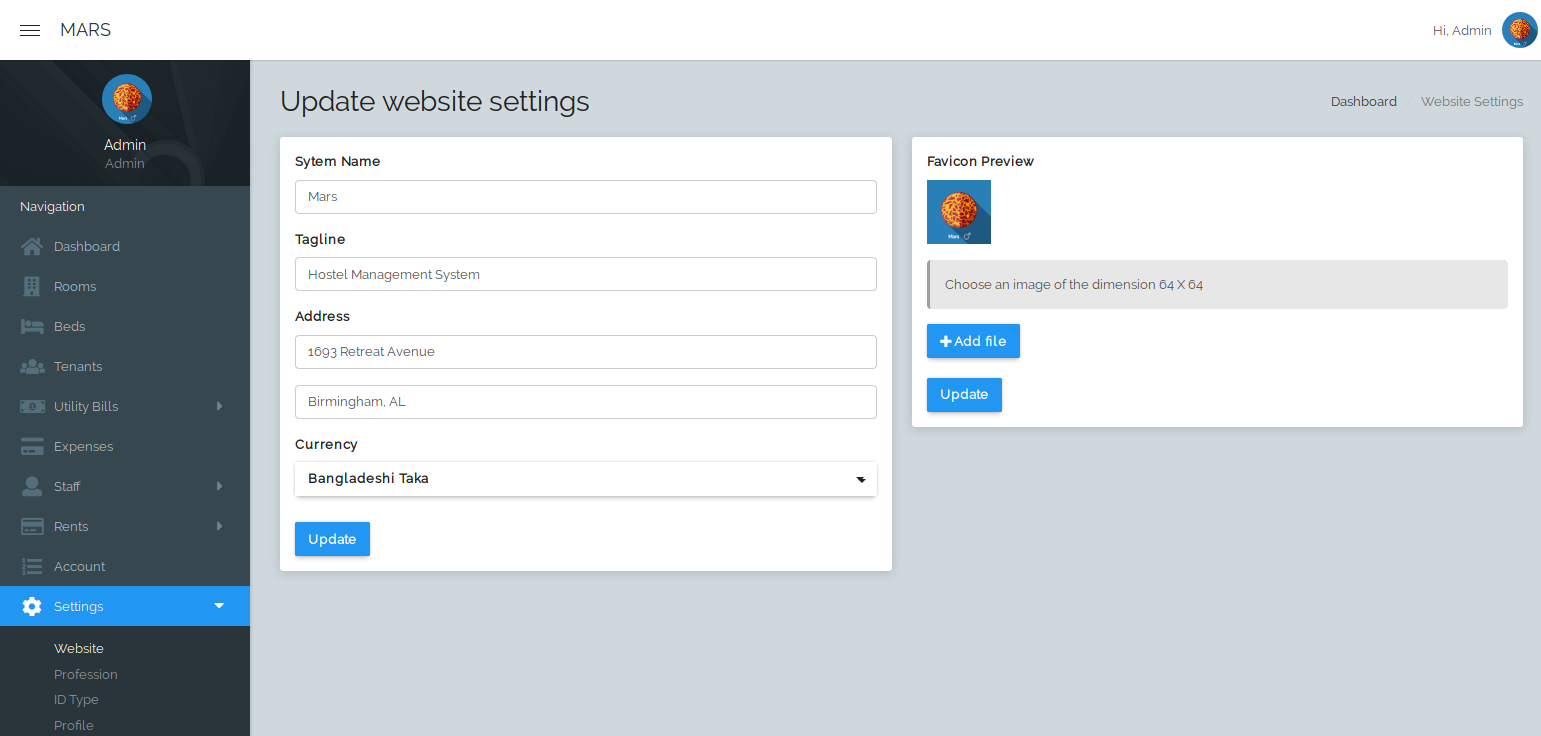Collapse the Settings submenu chevron
Image resolution: width=1541 pixels, height=736 pixels.
[x=219, y=606]
